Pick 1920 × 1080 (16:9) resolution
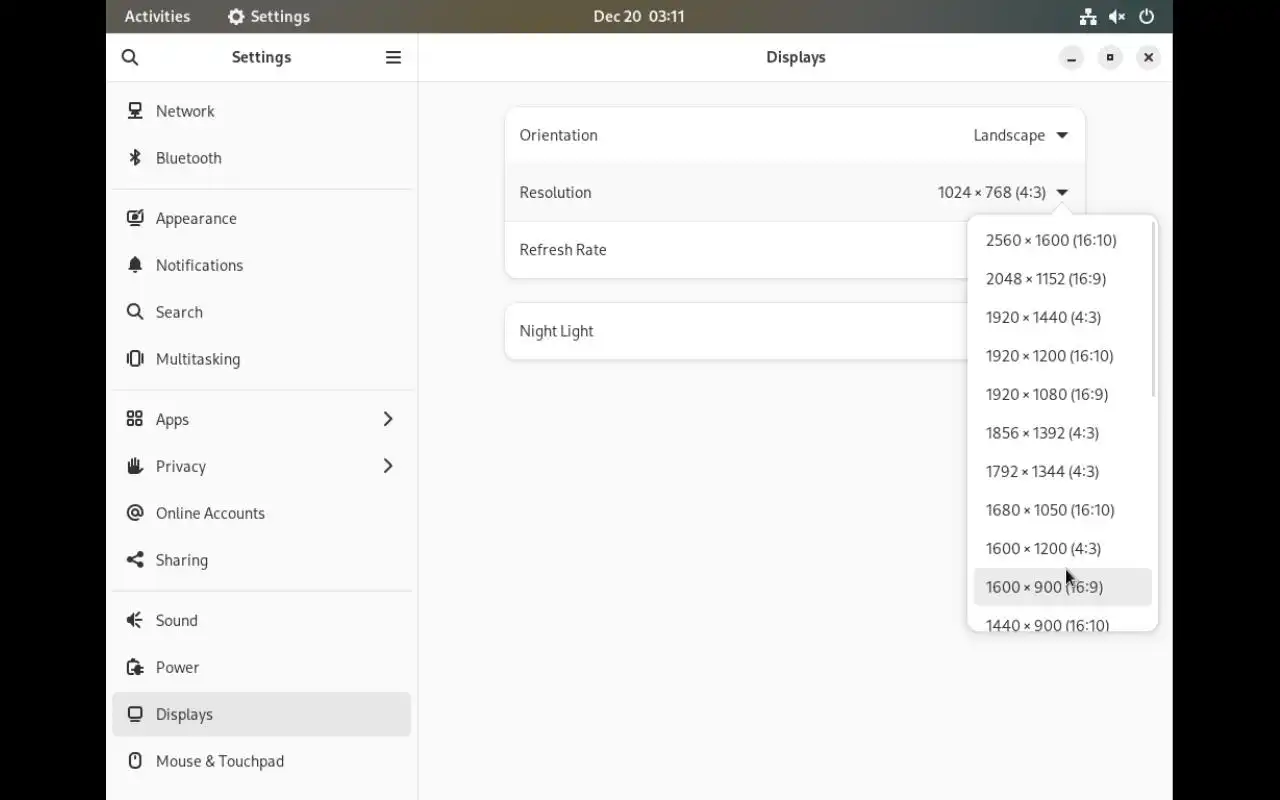 pyautogui.click(x=1063, y=394)
